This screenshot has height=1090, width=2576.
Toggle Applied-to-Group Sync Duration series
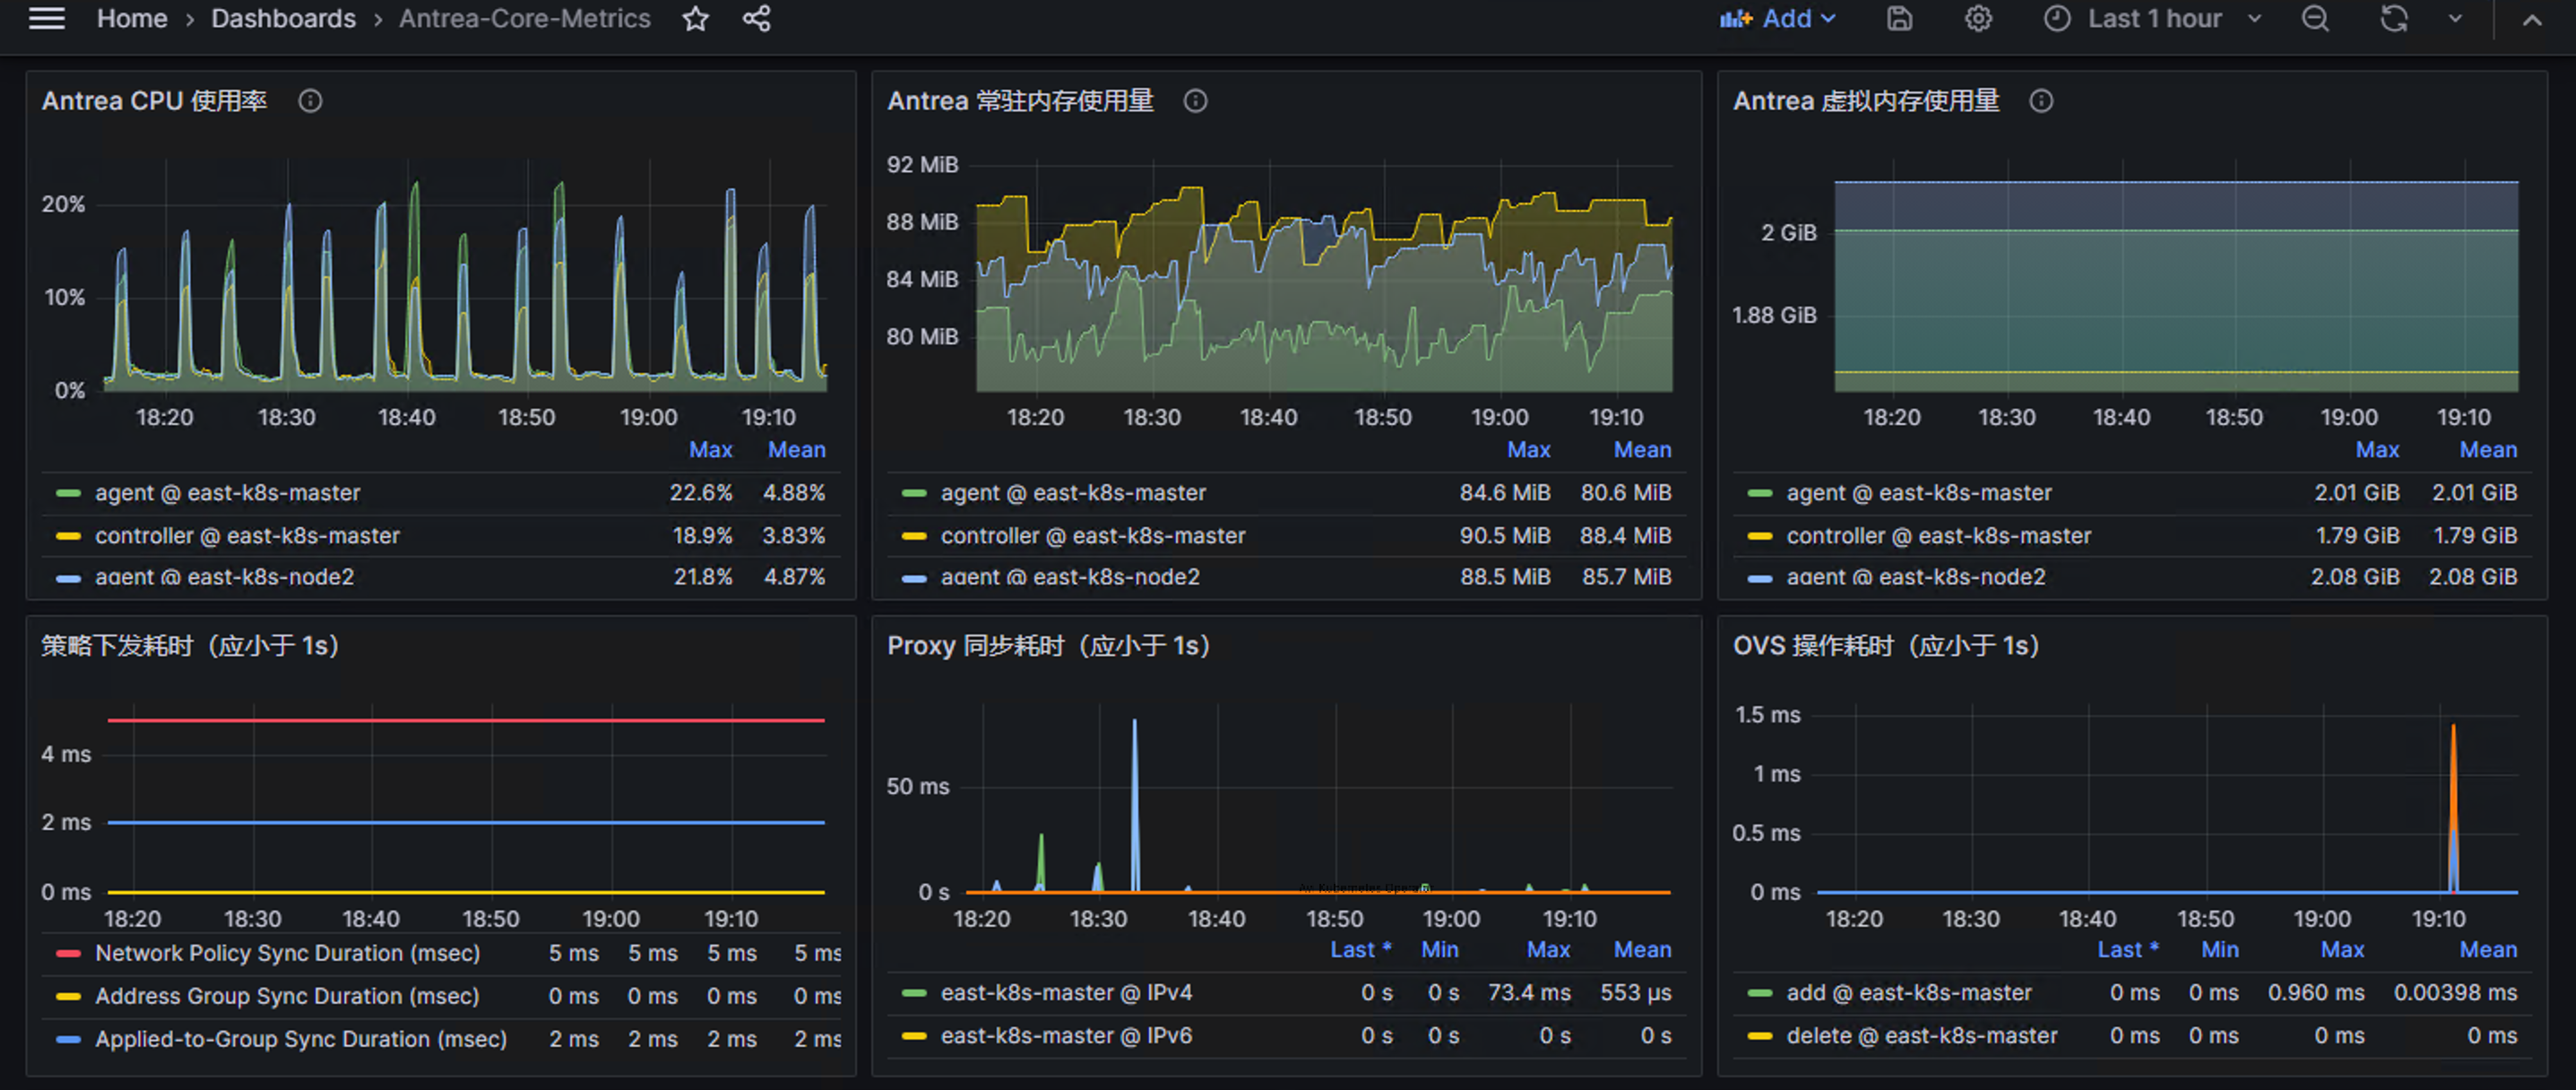point(301,1040)
